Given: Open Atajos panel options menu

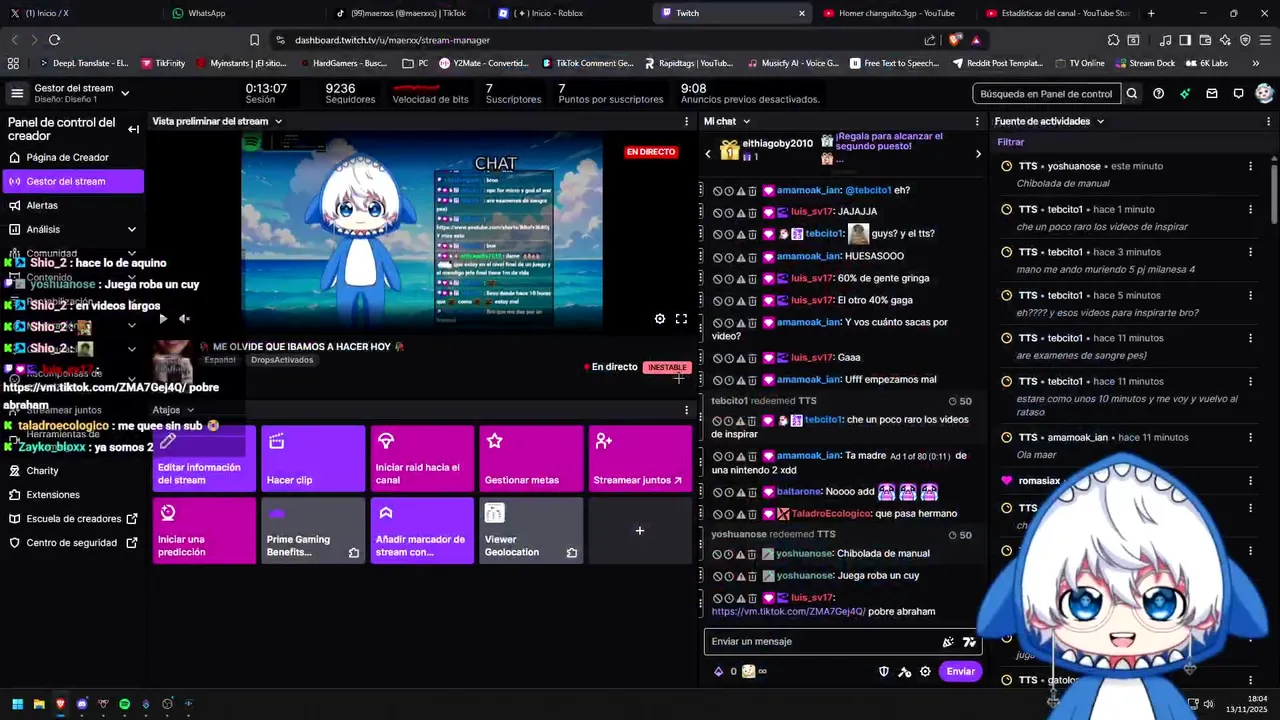Looking at the screenshot, I should point(686,410).
